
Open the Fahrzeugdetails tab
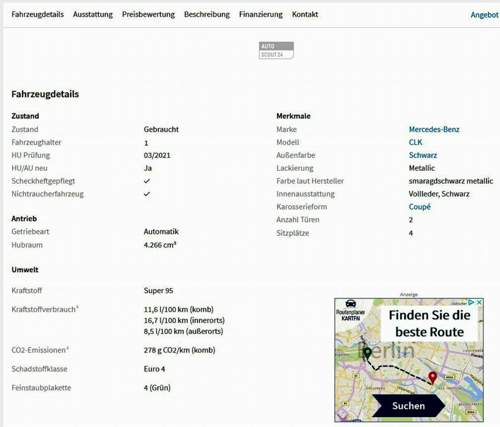(x=37, y=14)
